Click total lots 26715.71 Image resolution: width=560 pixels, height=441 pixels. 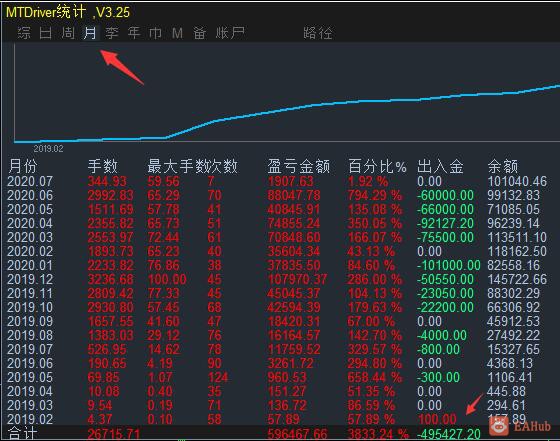point(114,434)
